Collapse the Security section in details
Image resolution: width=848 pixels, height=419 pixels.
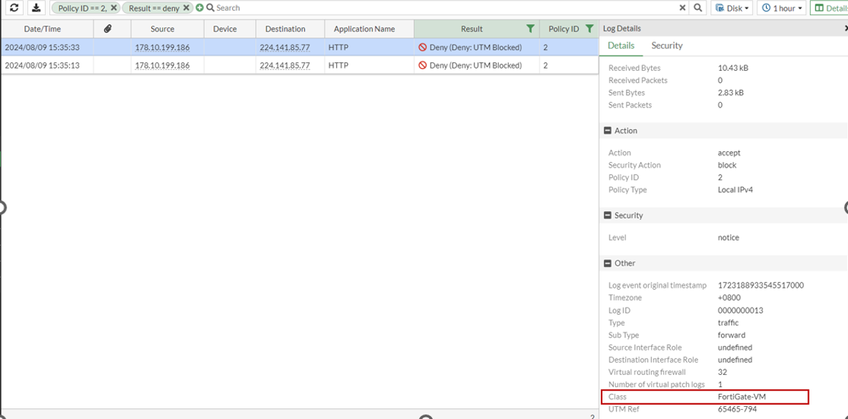607,215
